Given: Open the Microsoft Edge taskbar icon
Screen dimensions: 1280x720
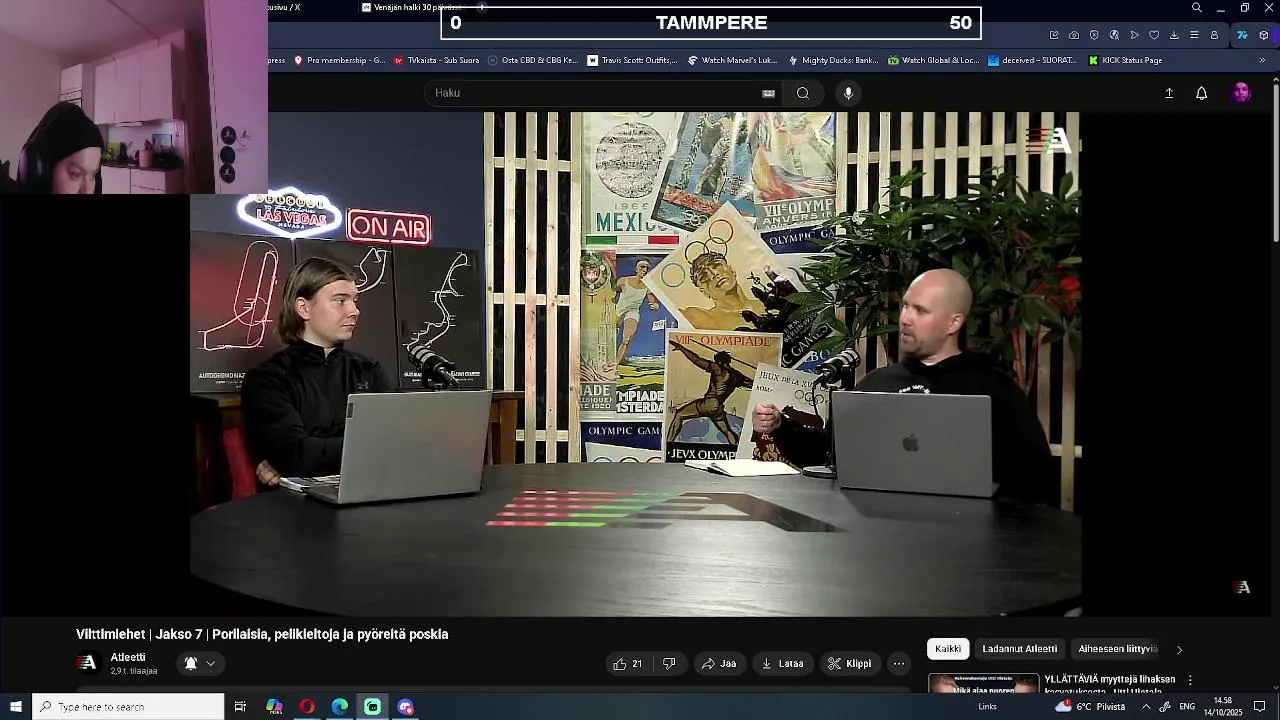Looking at the screenshot, I should (x=340, y=707).
